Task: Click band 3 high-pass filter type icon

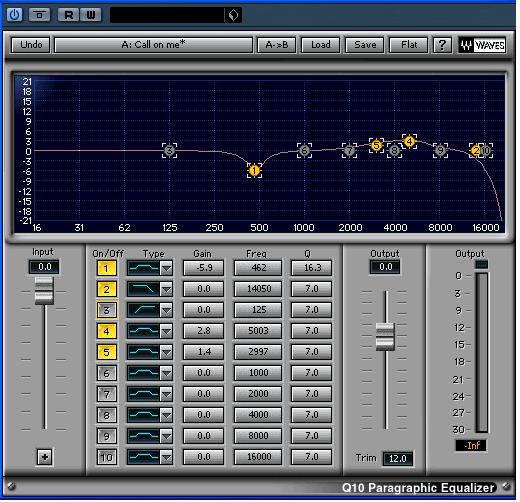Action: (144, 310)
